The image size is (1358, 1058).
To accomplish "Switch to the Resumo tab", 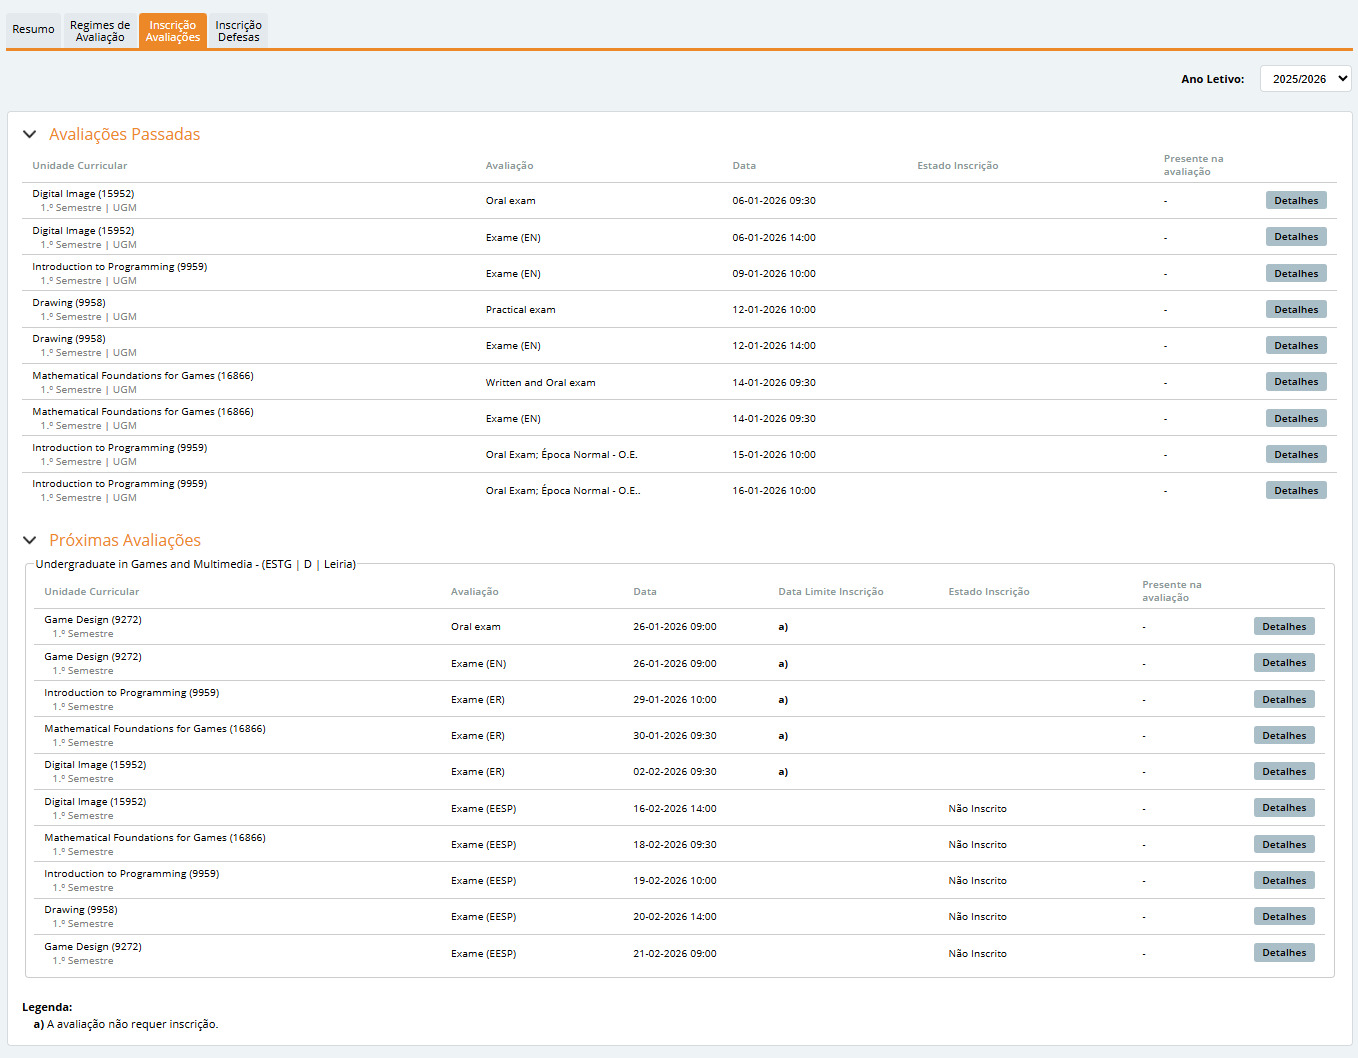I will coord(33,30).
